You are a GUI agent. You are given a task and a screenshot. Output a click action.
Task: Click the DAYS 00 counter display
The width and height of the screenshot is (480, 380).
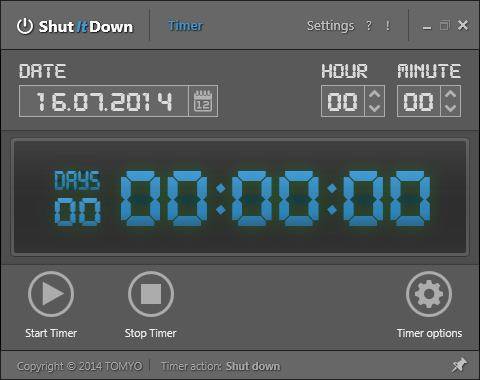(77, 198)
